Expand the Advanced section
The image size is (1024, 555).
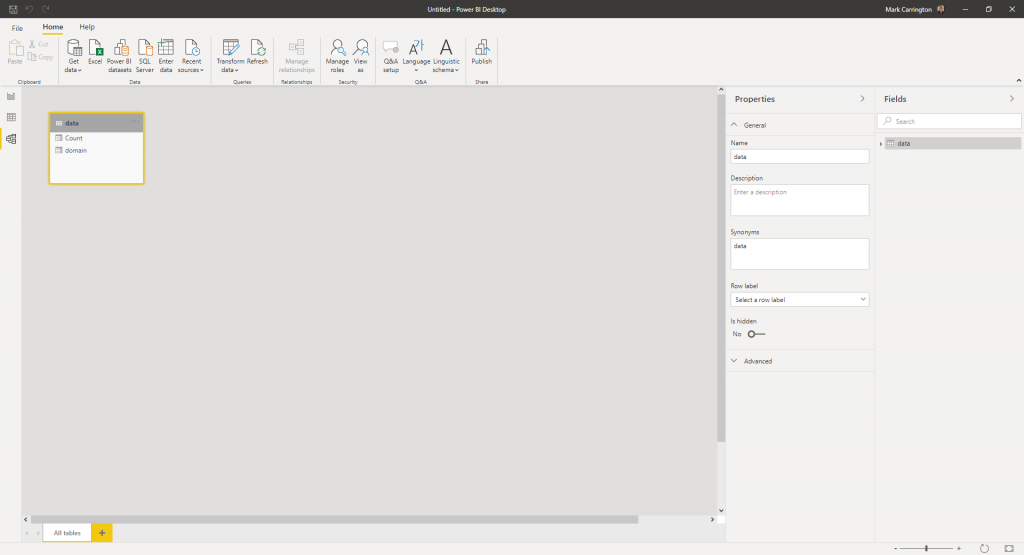[734, 361]
